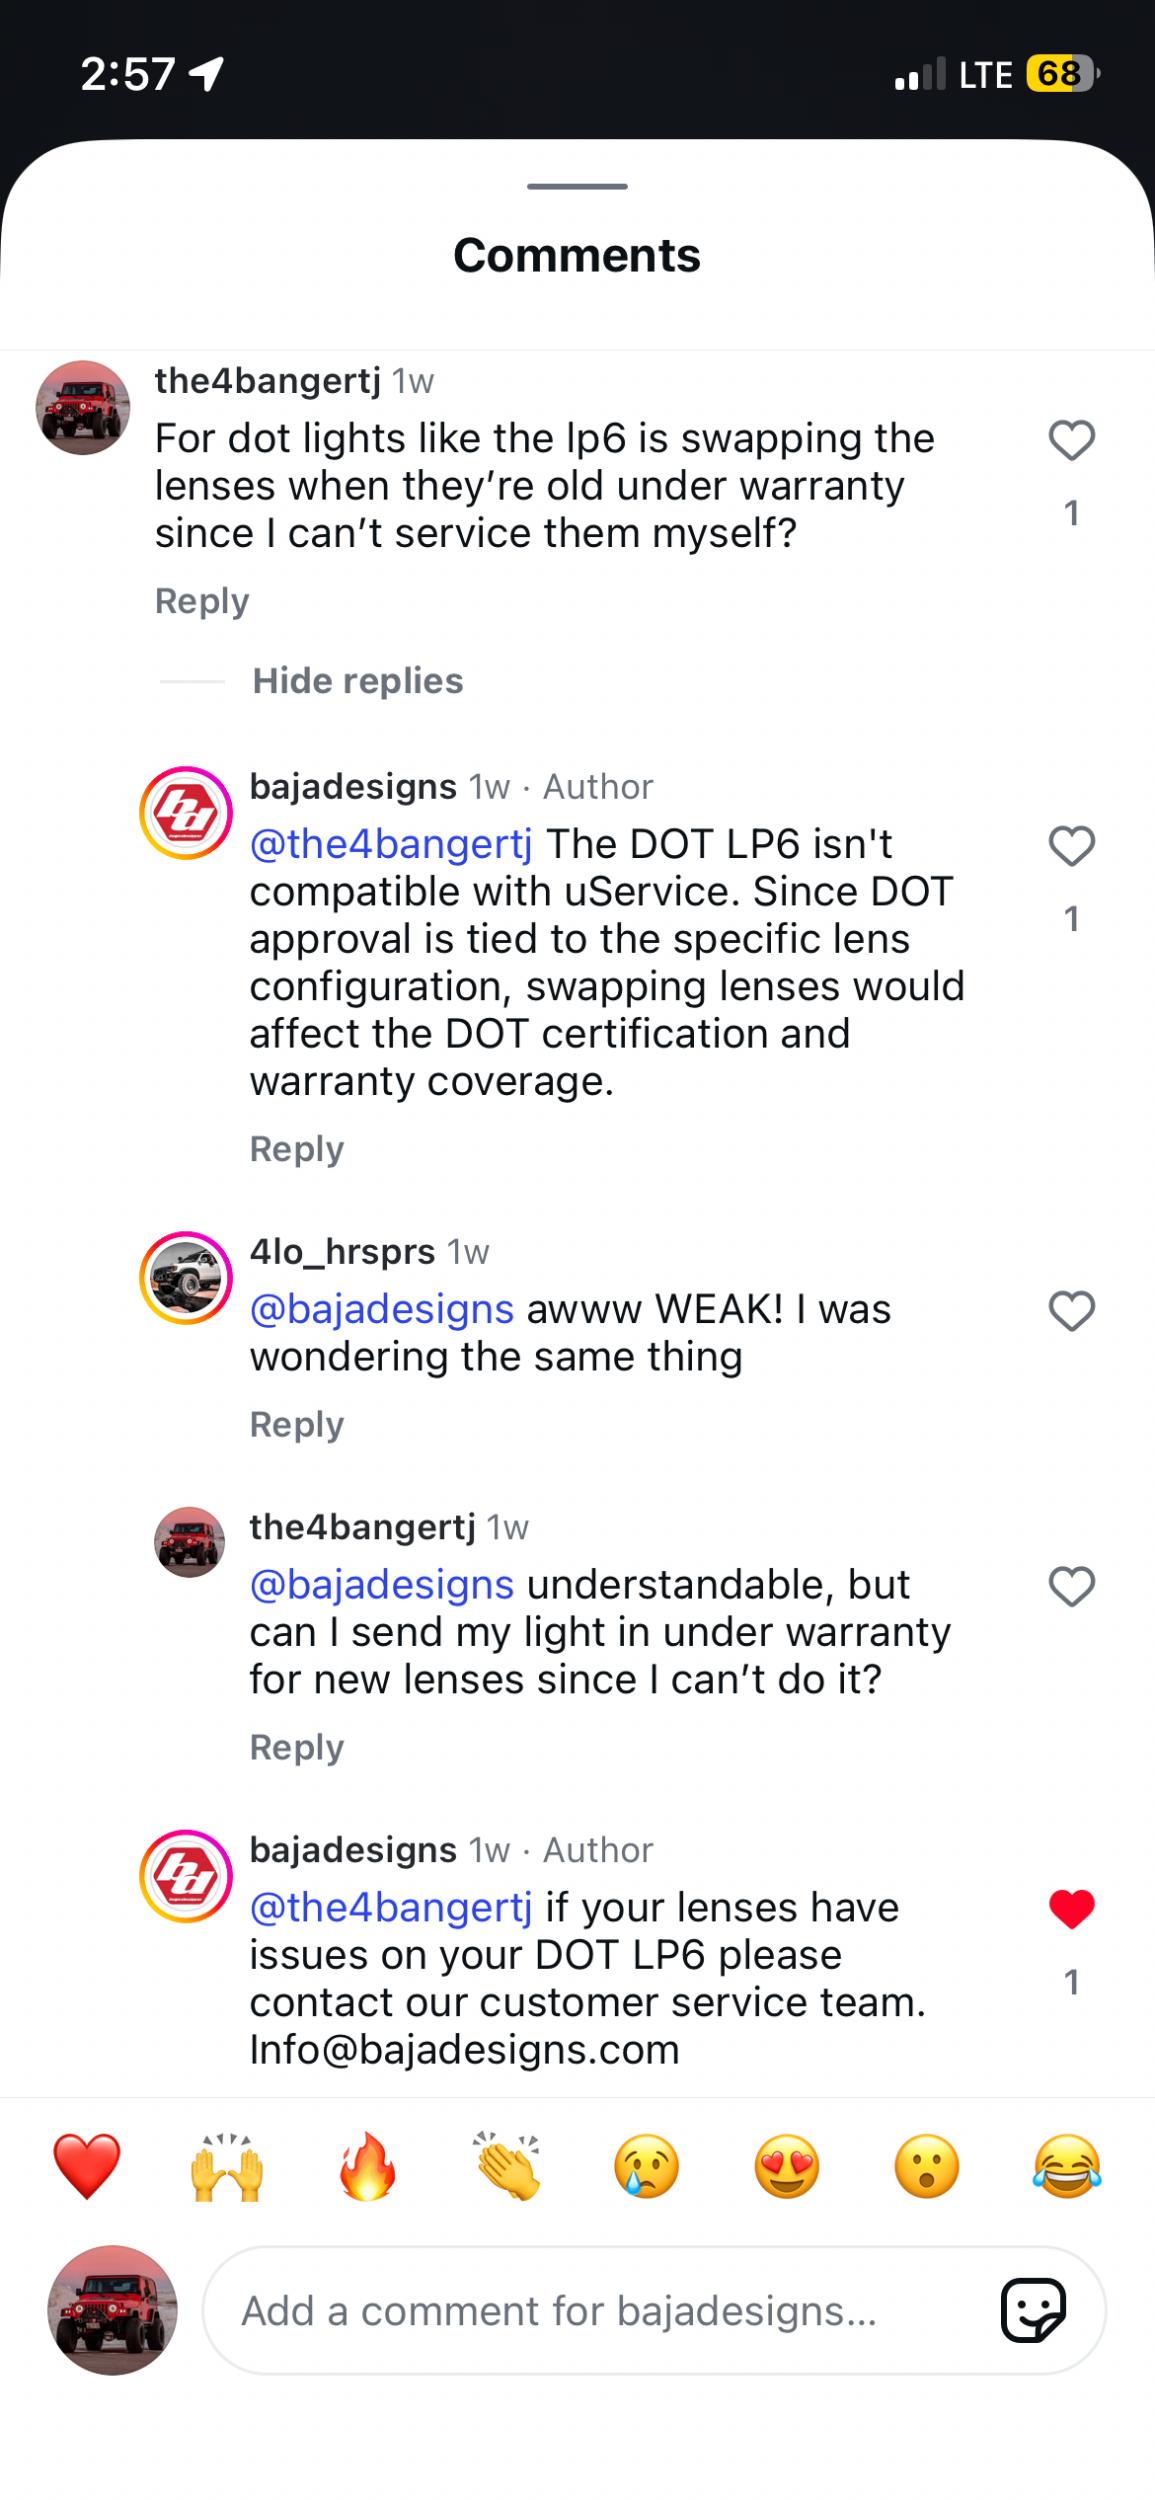1155x2500 pixels.
Task: Reply to bajadesigns' uService compatibility comment
Action: [x=296, y=1149]
